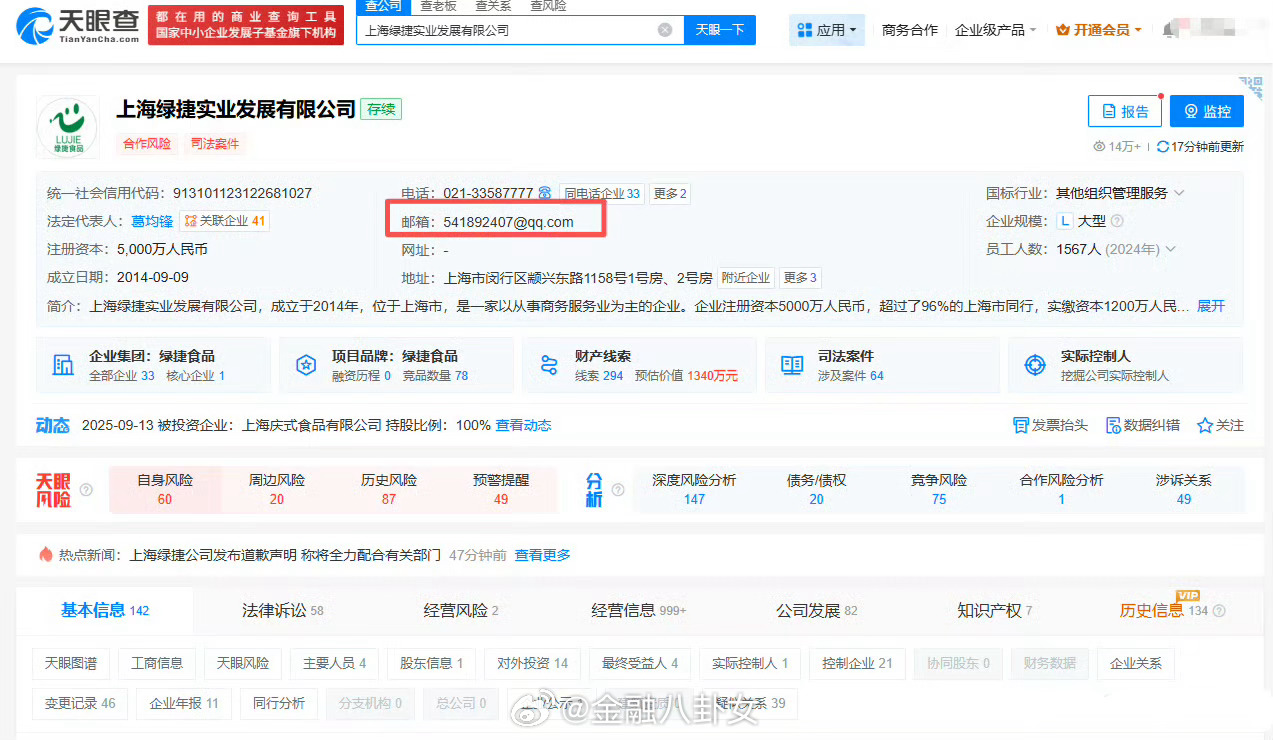Switch to the 查老板 search tab
1273x740 pixels.
(x=438, y=6)
